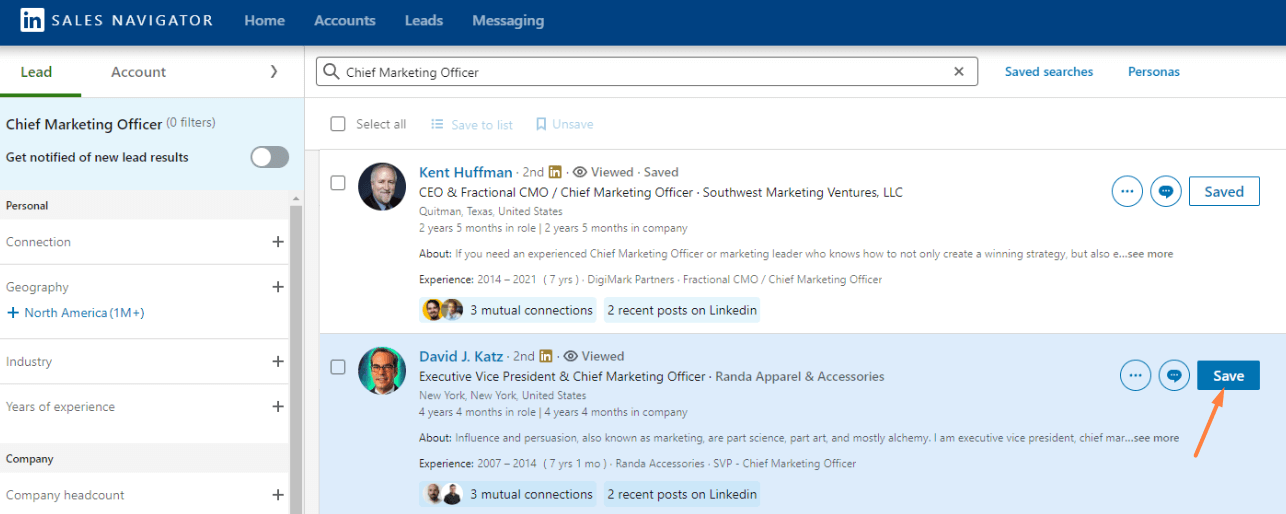Open the Home menu
This screenshot has width=1286, height=514.
coord(264,20)
